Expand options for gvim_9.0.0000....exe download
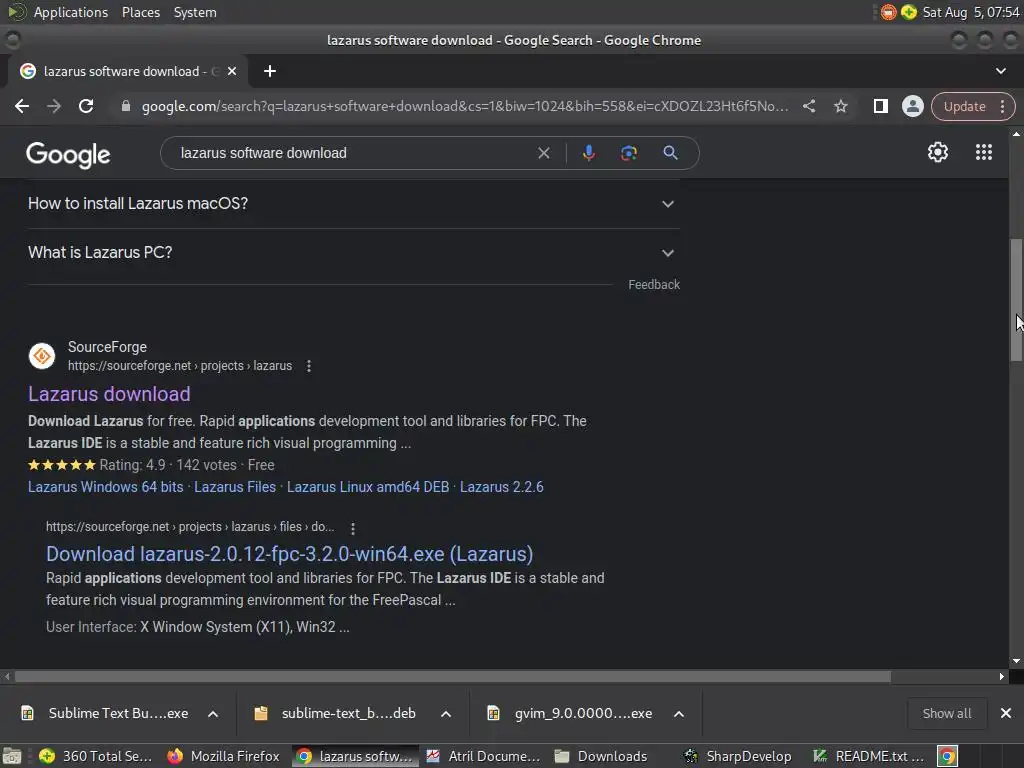Viewport: 1024px width, 768px height. click(x=679, y=714)
